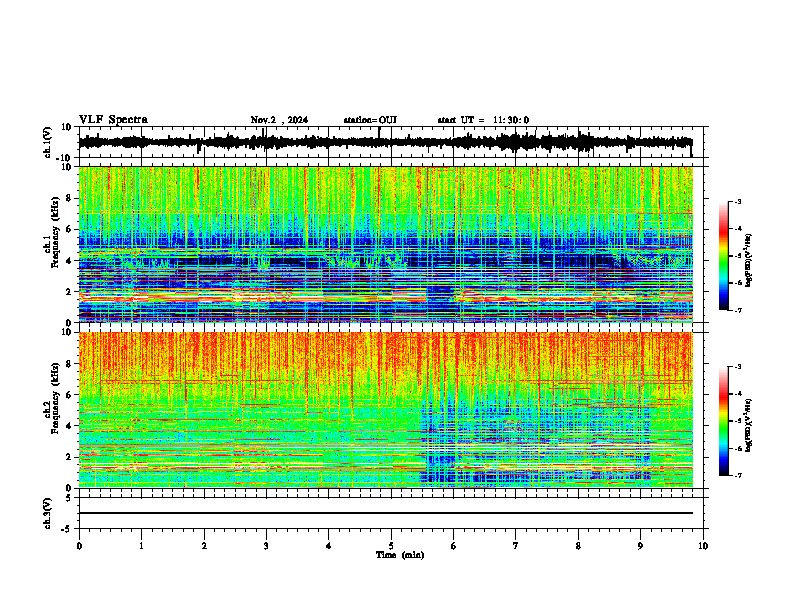
Task: Click the "8" kHz tick on ch.1 frequency axis
Action: tap(70, 198)
